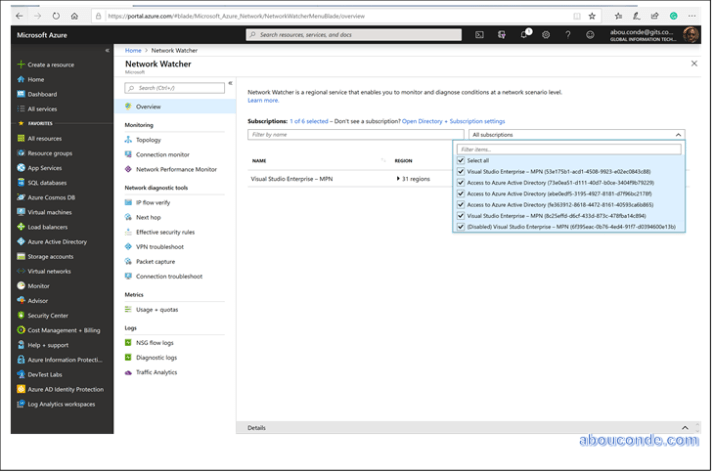
Task: Open Cloud Shell from the top bar
Action: tap(480, 34)
